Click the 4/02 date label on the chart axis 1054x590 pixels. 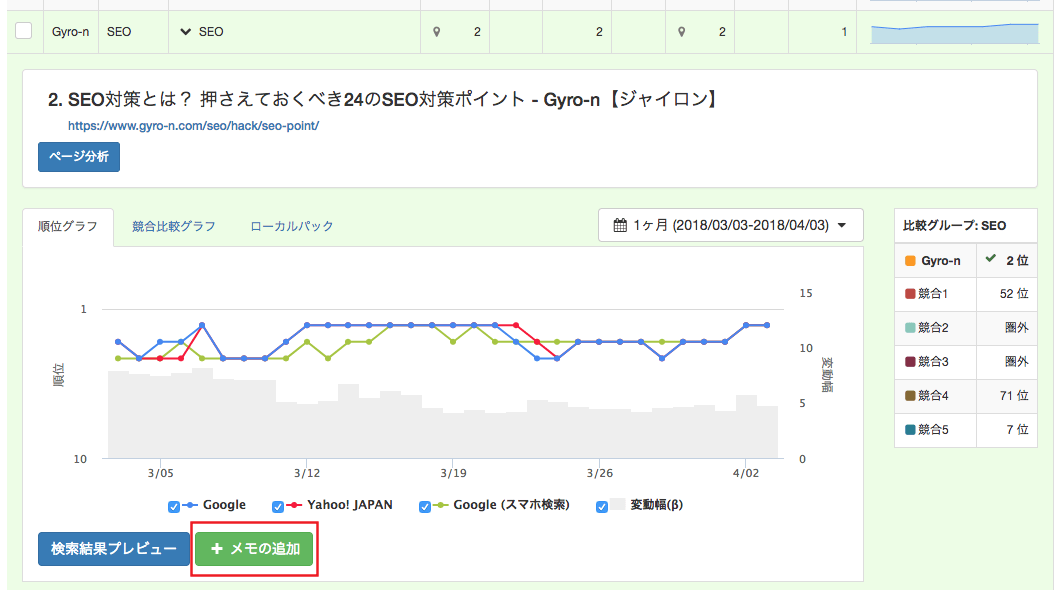pyautogui.click(x=745, y=473)
